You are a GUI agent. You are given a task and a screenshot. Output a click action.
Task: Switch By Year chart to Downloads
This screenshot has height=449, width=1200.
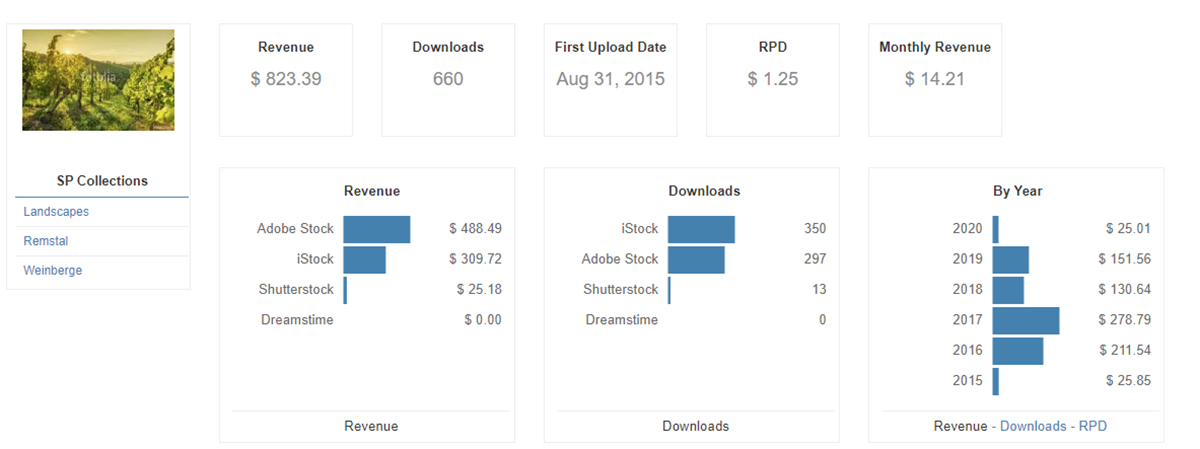pyautogui.click(x=1033, y=426)
